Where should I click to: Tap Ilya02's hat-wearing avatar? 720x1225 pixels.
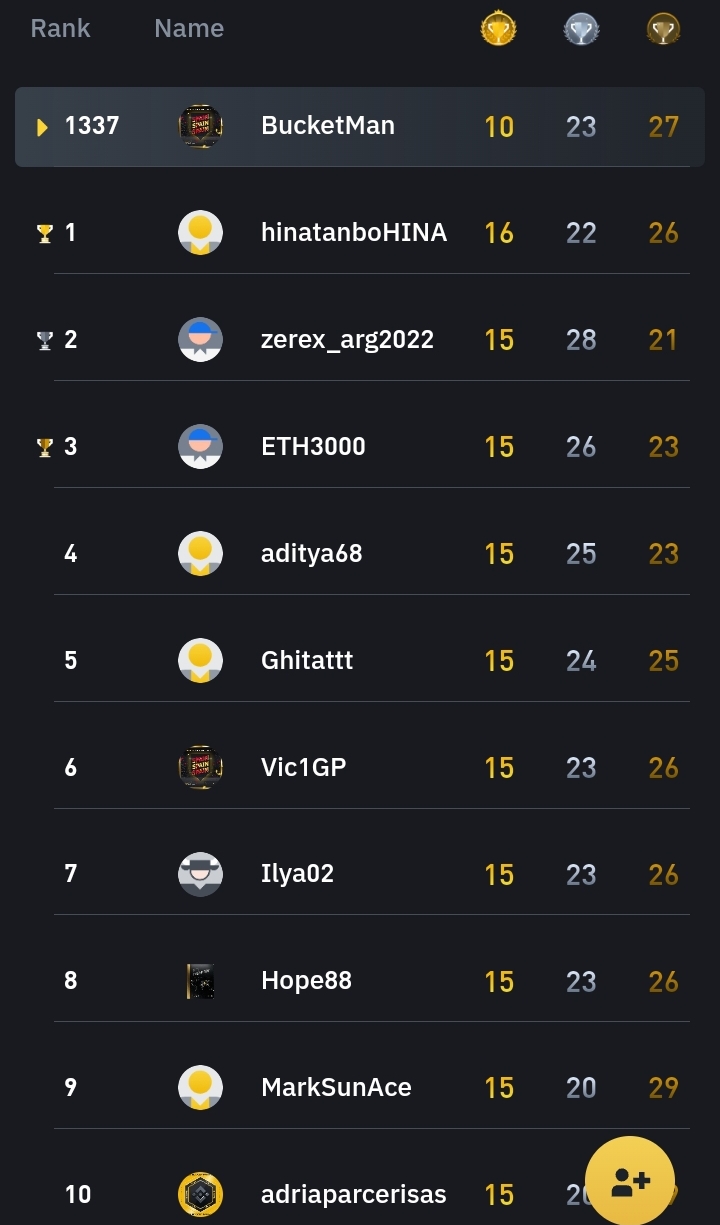pyautogui.click(x=200, y=874)
